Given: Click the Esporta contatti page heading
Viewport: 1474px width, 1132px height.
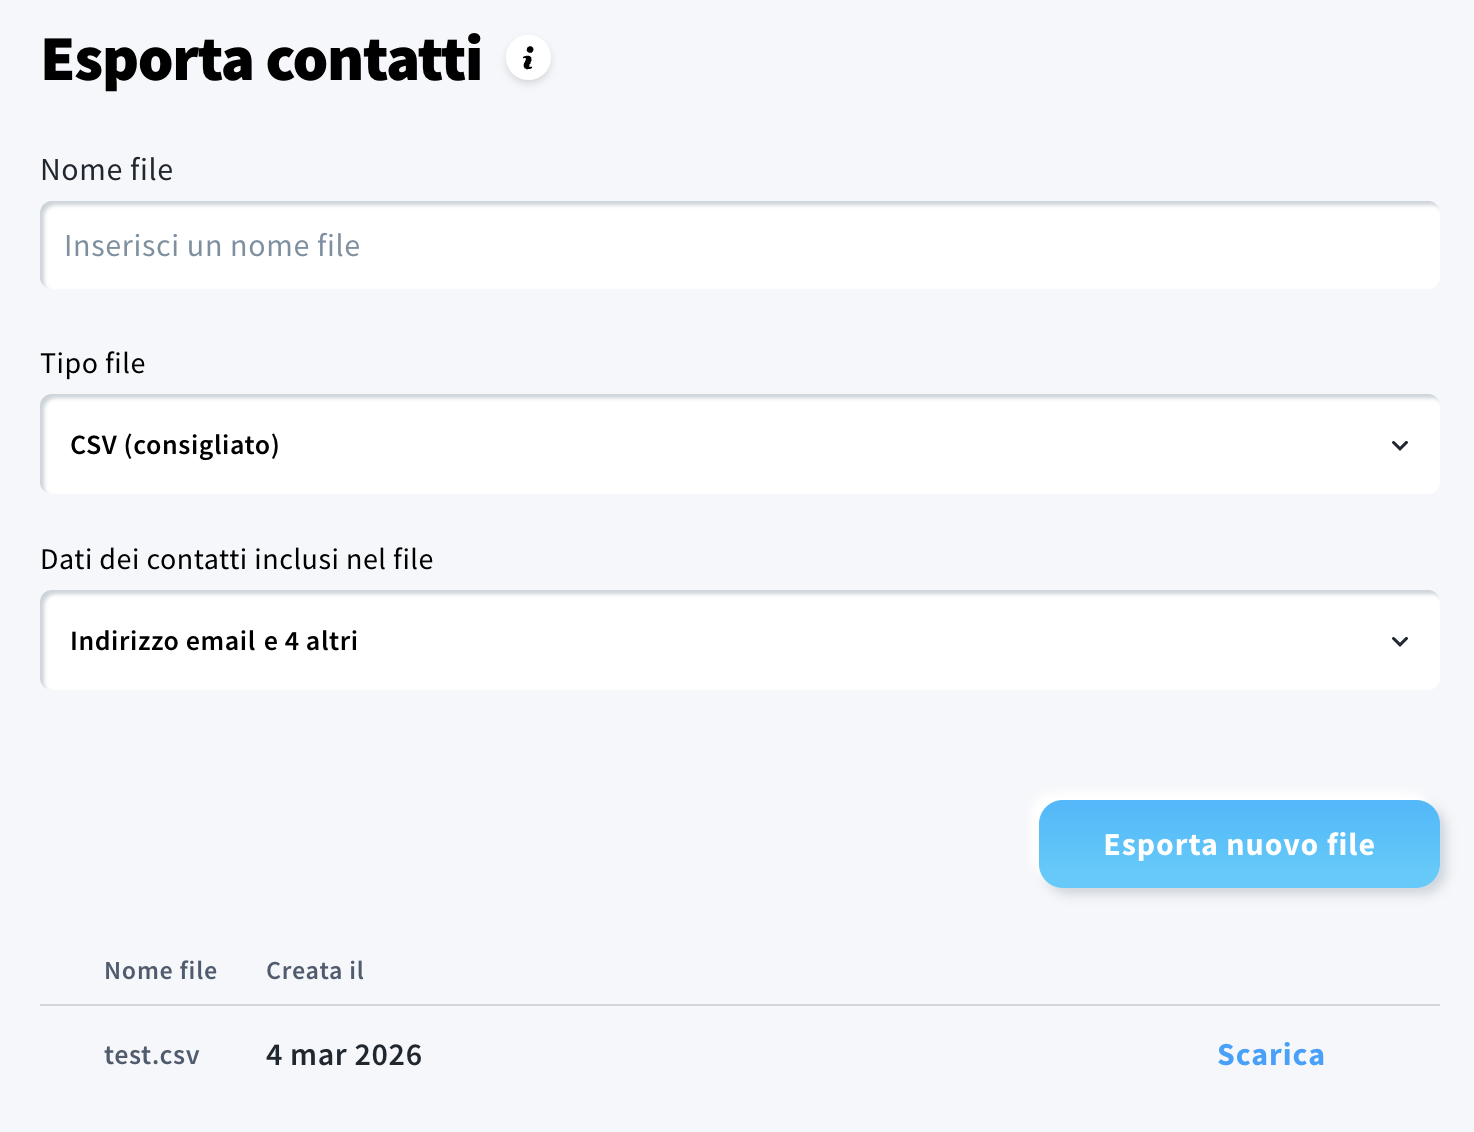Looking at the screenshot, I should pos(262,60).
